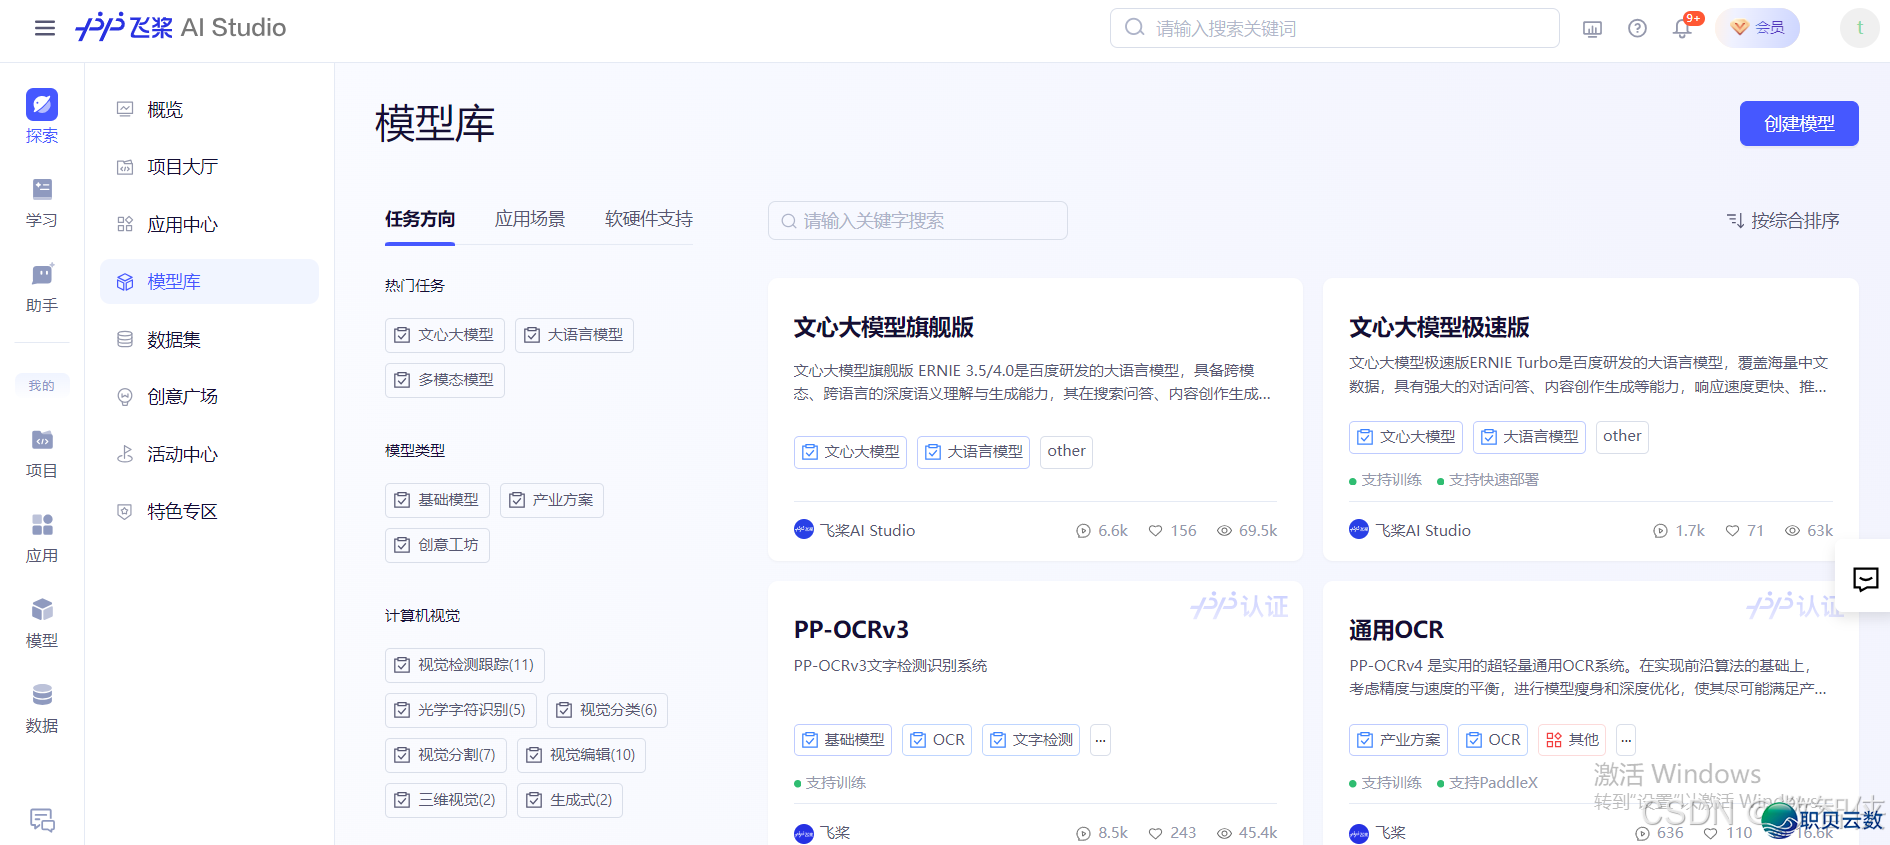Click the like heart on 文心大模型极速版 card

1732,531
